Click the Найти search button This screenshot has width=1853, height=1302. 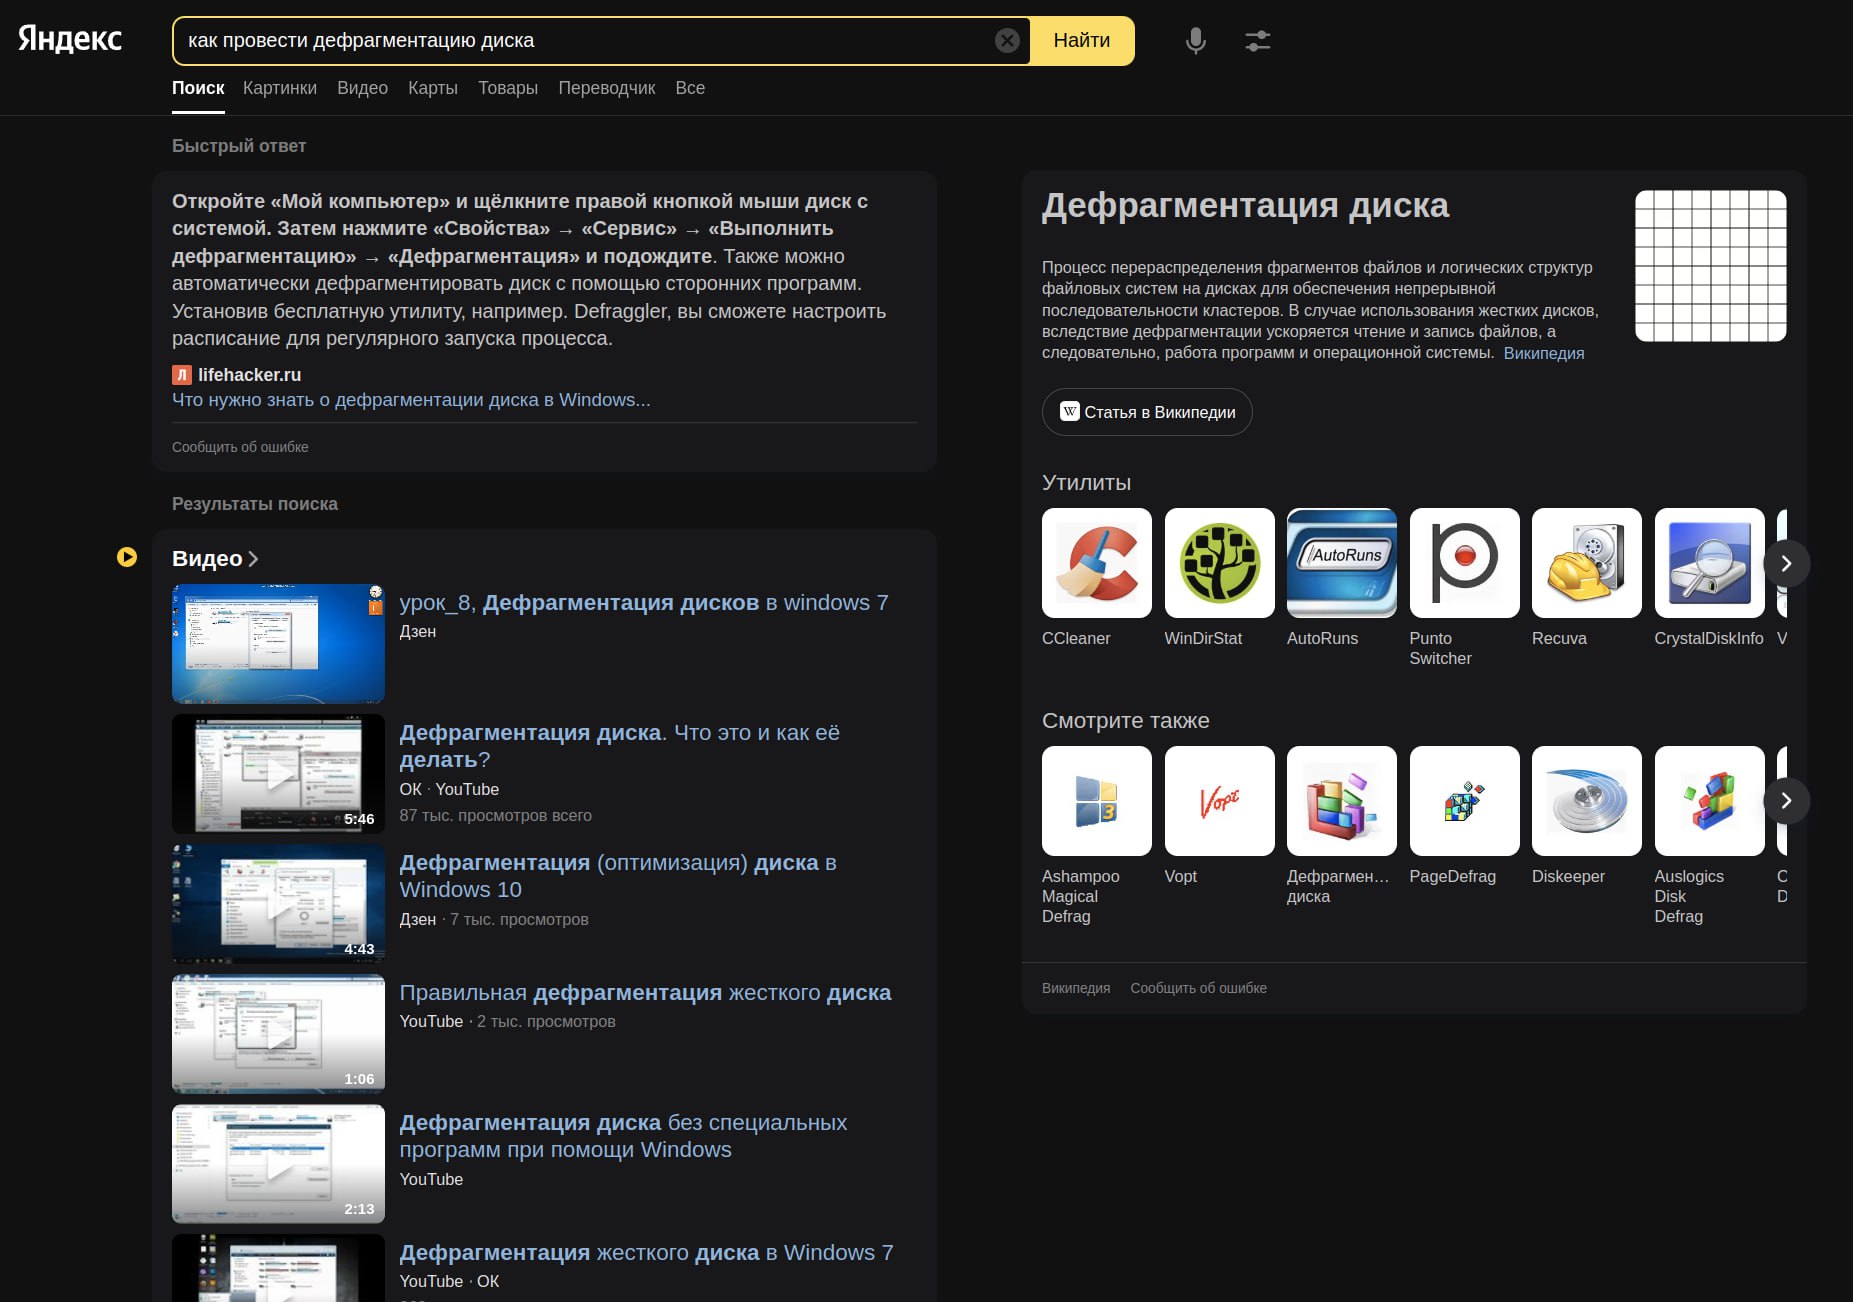click(1082, 41)
